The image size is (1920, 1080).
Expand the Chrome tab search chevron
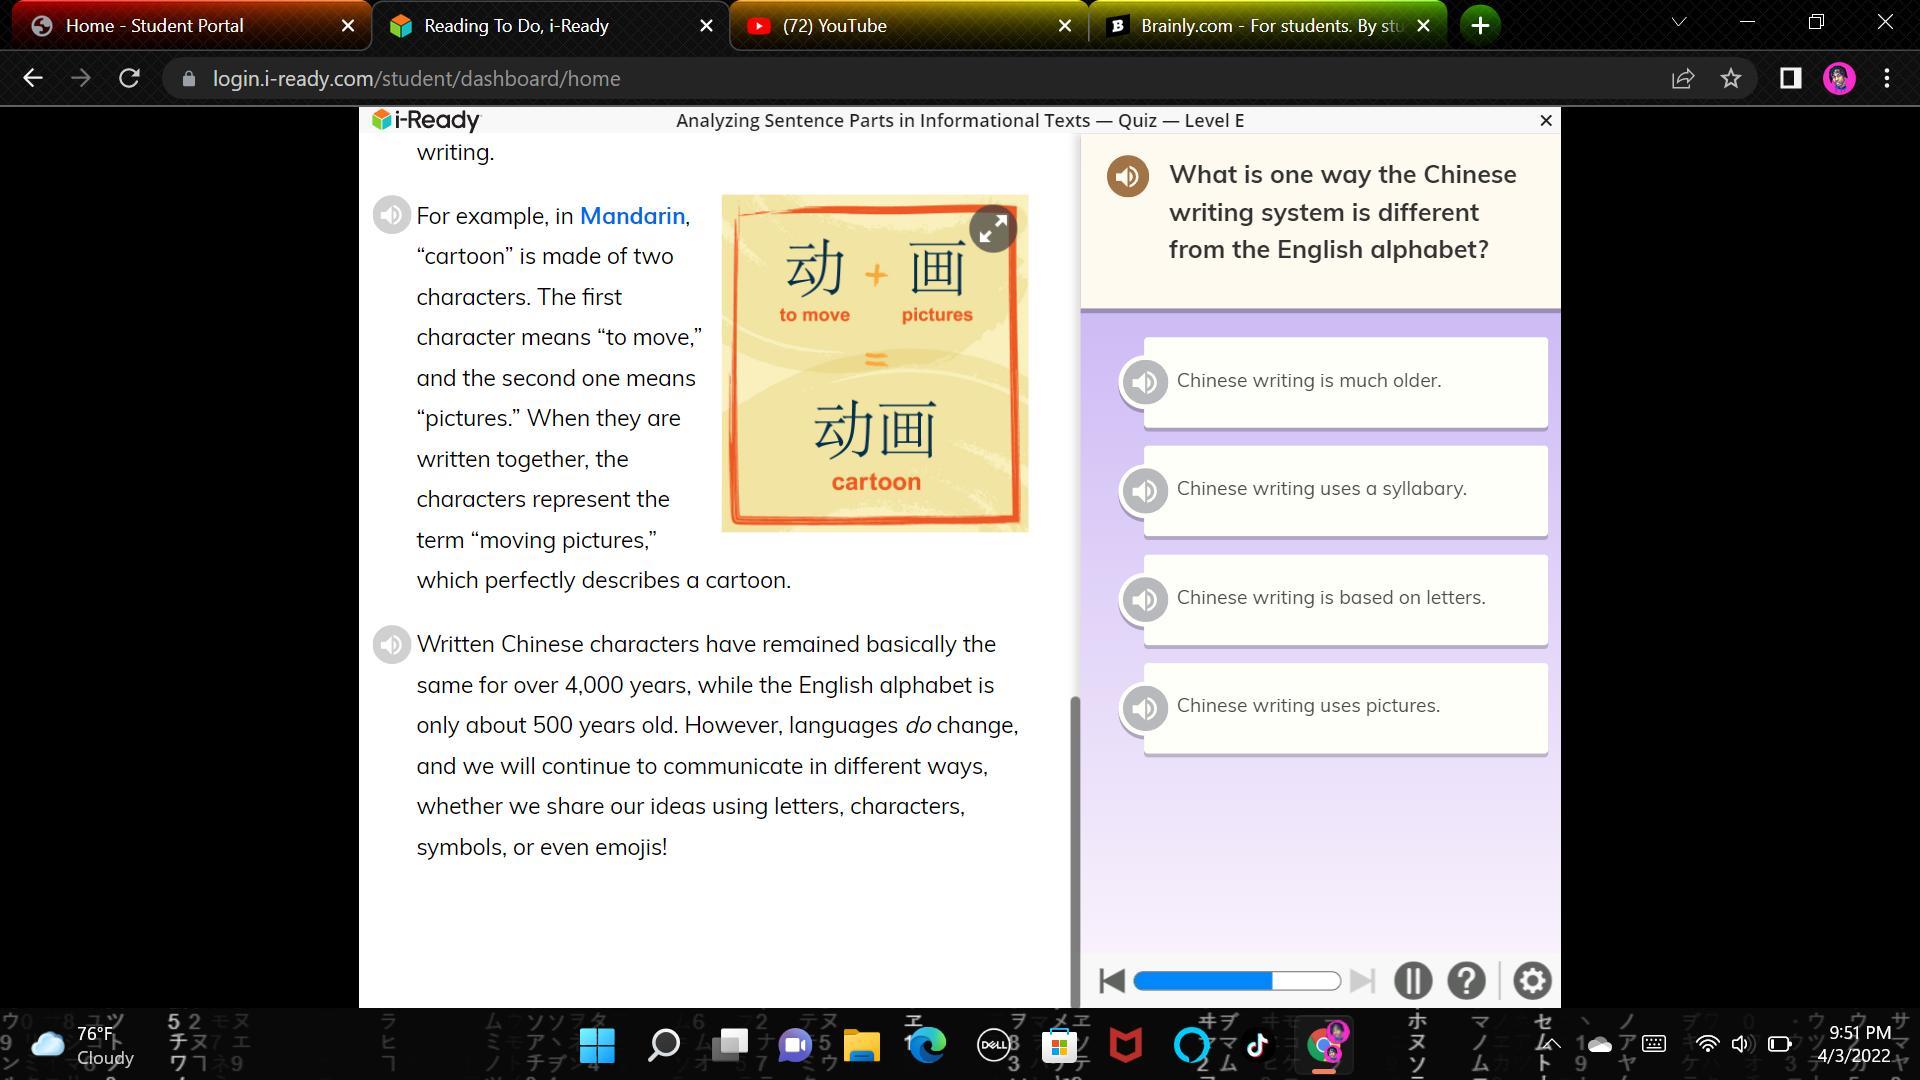[x=1678, y=22]
